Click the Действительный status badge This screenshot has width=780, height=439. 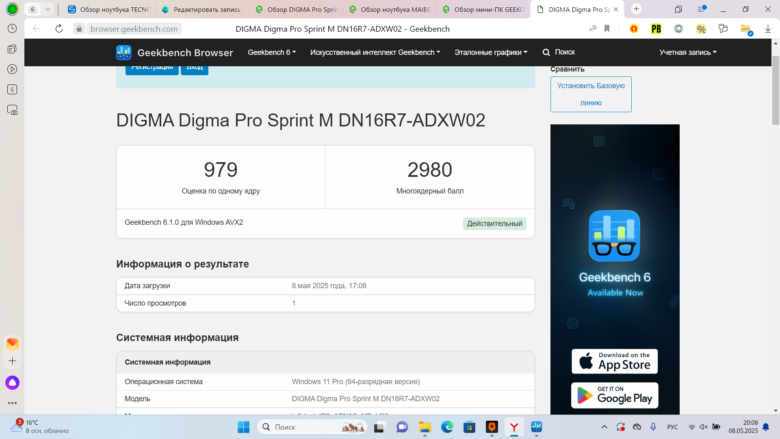494,224
